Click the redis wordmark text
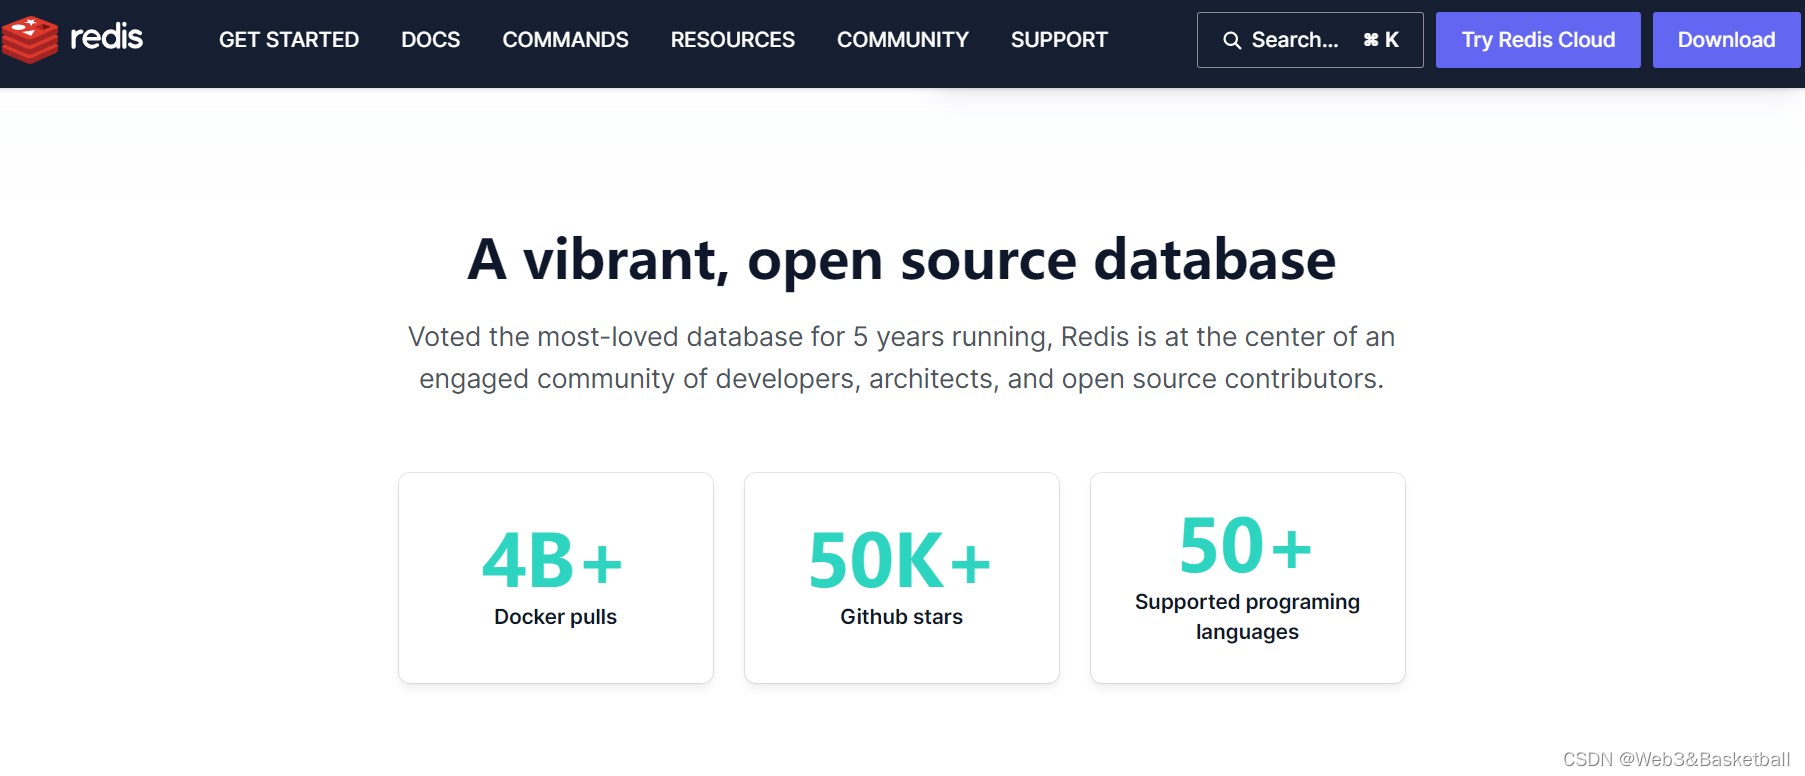The height and width of the screenshot is (776, 1805). [x=106, y=38]
